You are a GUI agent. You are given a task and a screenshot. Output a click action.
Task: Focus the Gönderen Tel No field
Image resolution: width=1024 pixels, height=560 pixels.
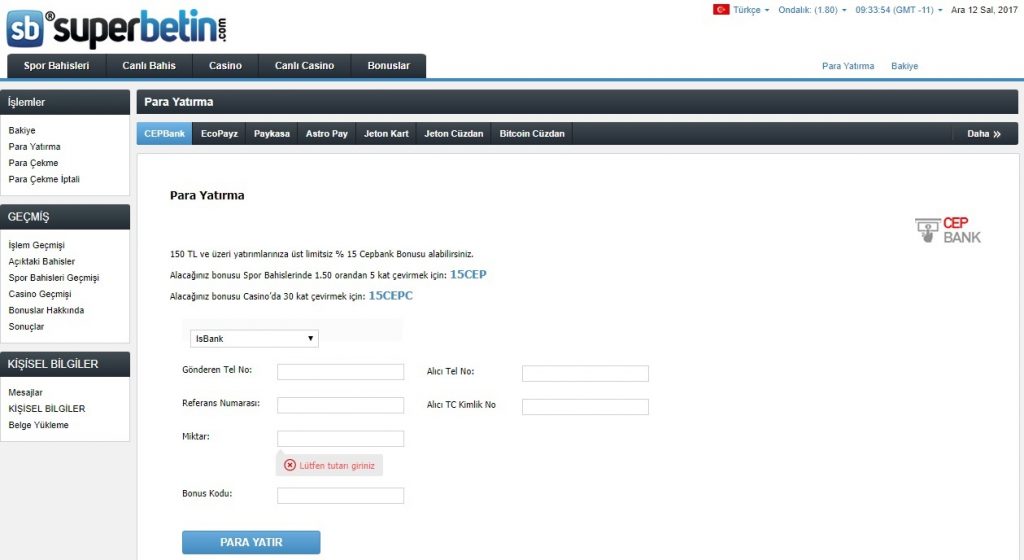tap(340, 373)
